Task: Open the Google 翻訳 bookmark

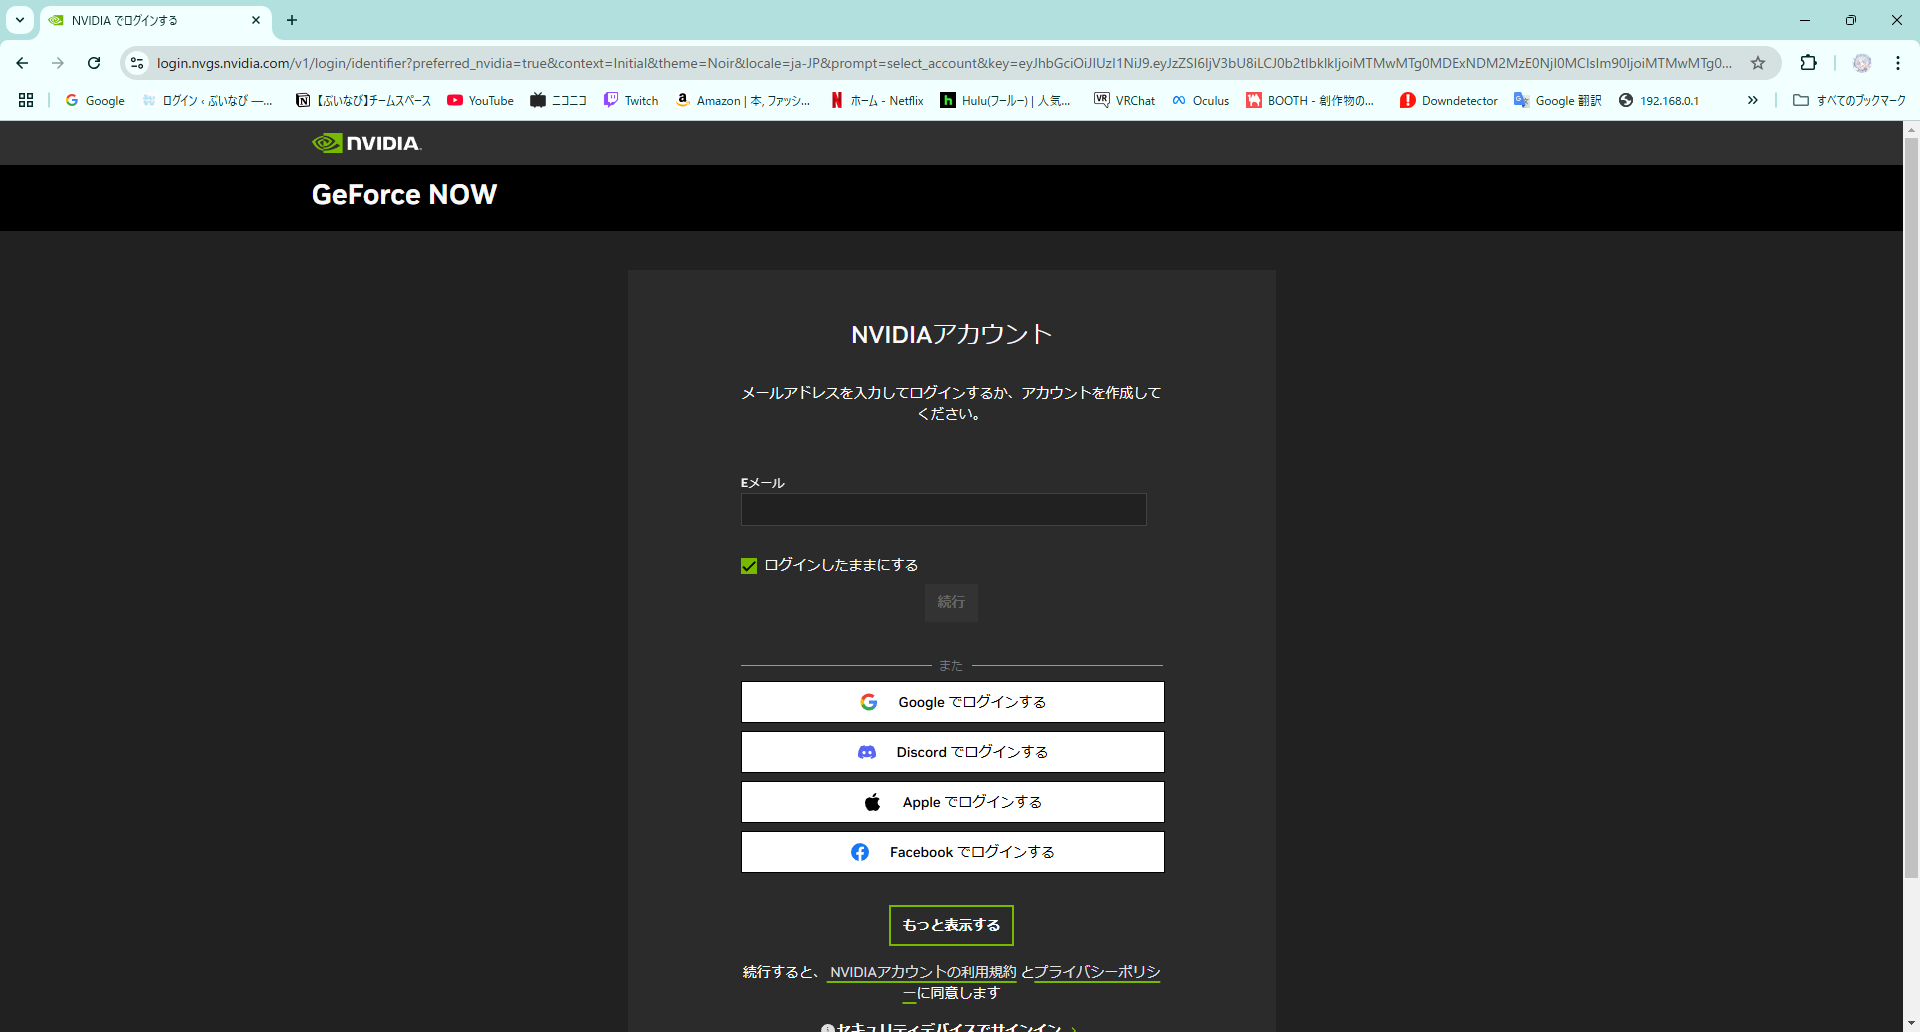Action: click(x=1557, y=100)
